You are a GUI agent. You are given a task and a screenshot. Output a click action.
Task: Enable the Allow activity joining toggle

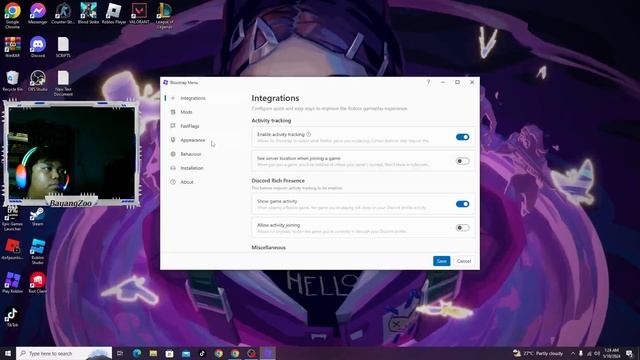tap(462, 228)
